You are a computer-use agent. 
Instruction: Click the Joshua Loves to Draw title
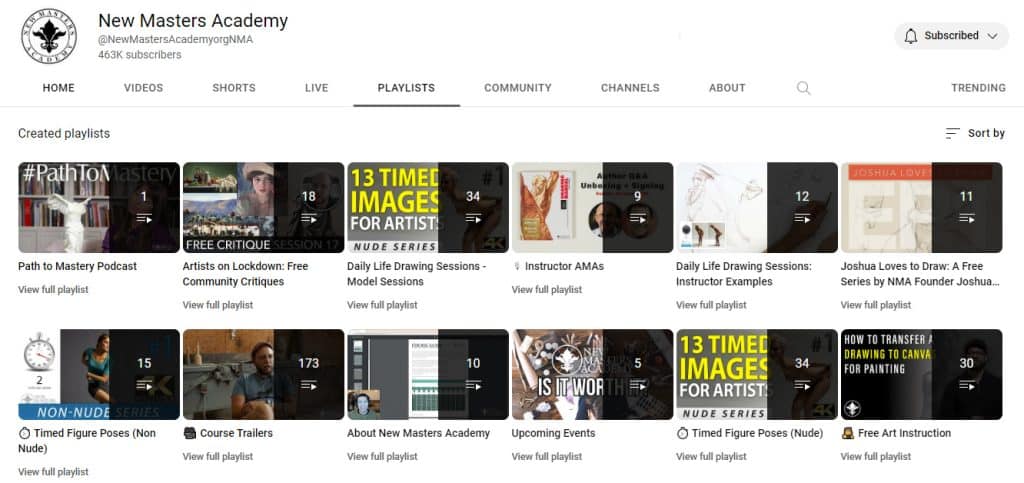tap(921, 274)
